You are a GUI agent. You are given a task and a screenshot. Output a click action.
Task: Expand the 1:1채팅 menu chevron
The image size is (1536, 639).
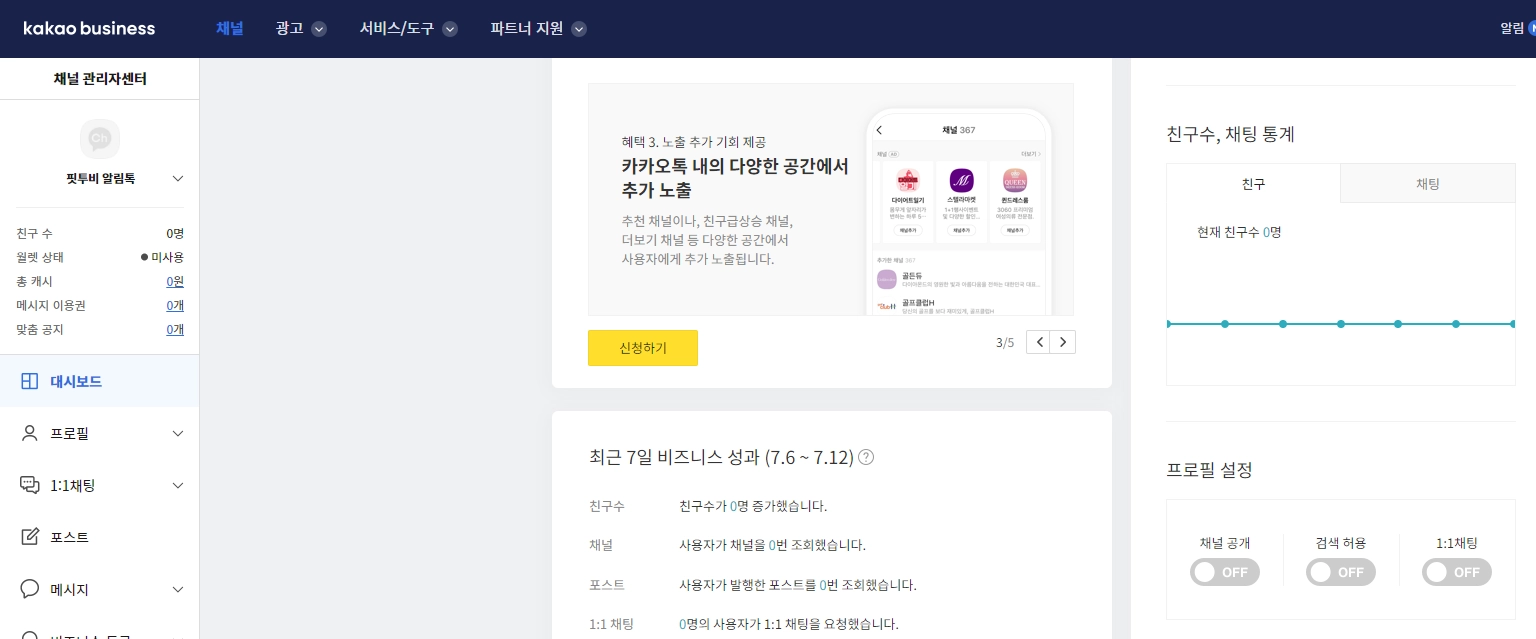coord(178,485)
